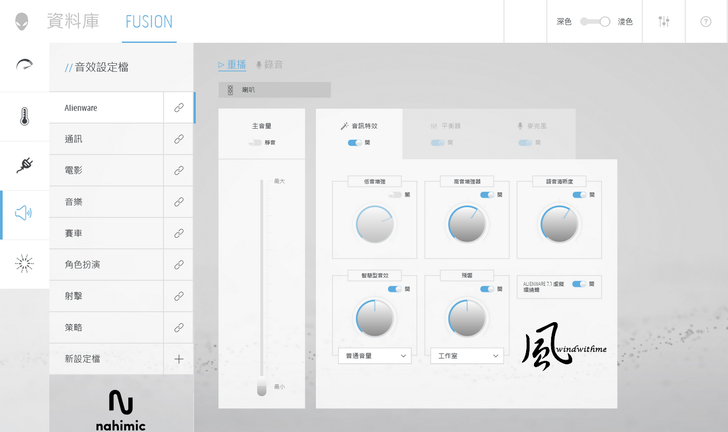This screenshot has height=432, width=728.
Task: Switch to the 資料庫 library tab
Action: [73, 21]
